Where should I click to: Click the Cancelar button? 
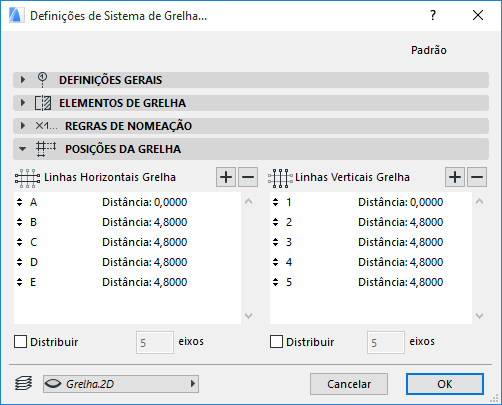(x=349, y=384)
